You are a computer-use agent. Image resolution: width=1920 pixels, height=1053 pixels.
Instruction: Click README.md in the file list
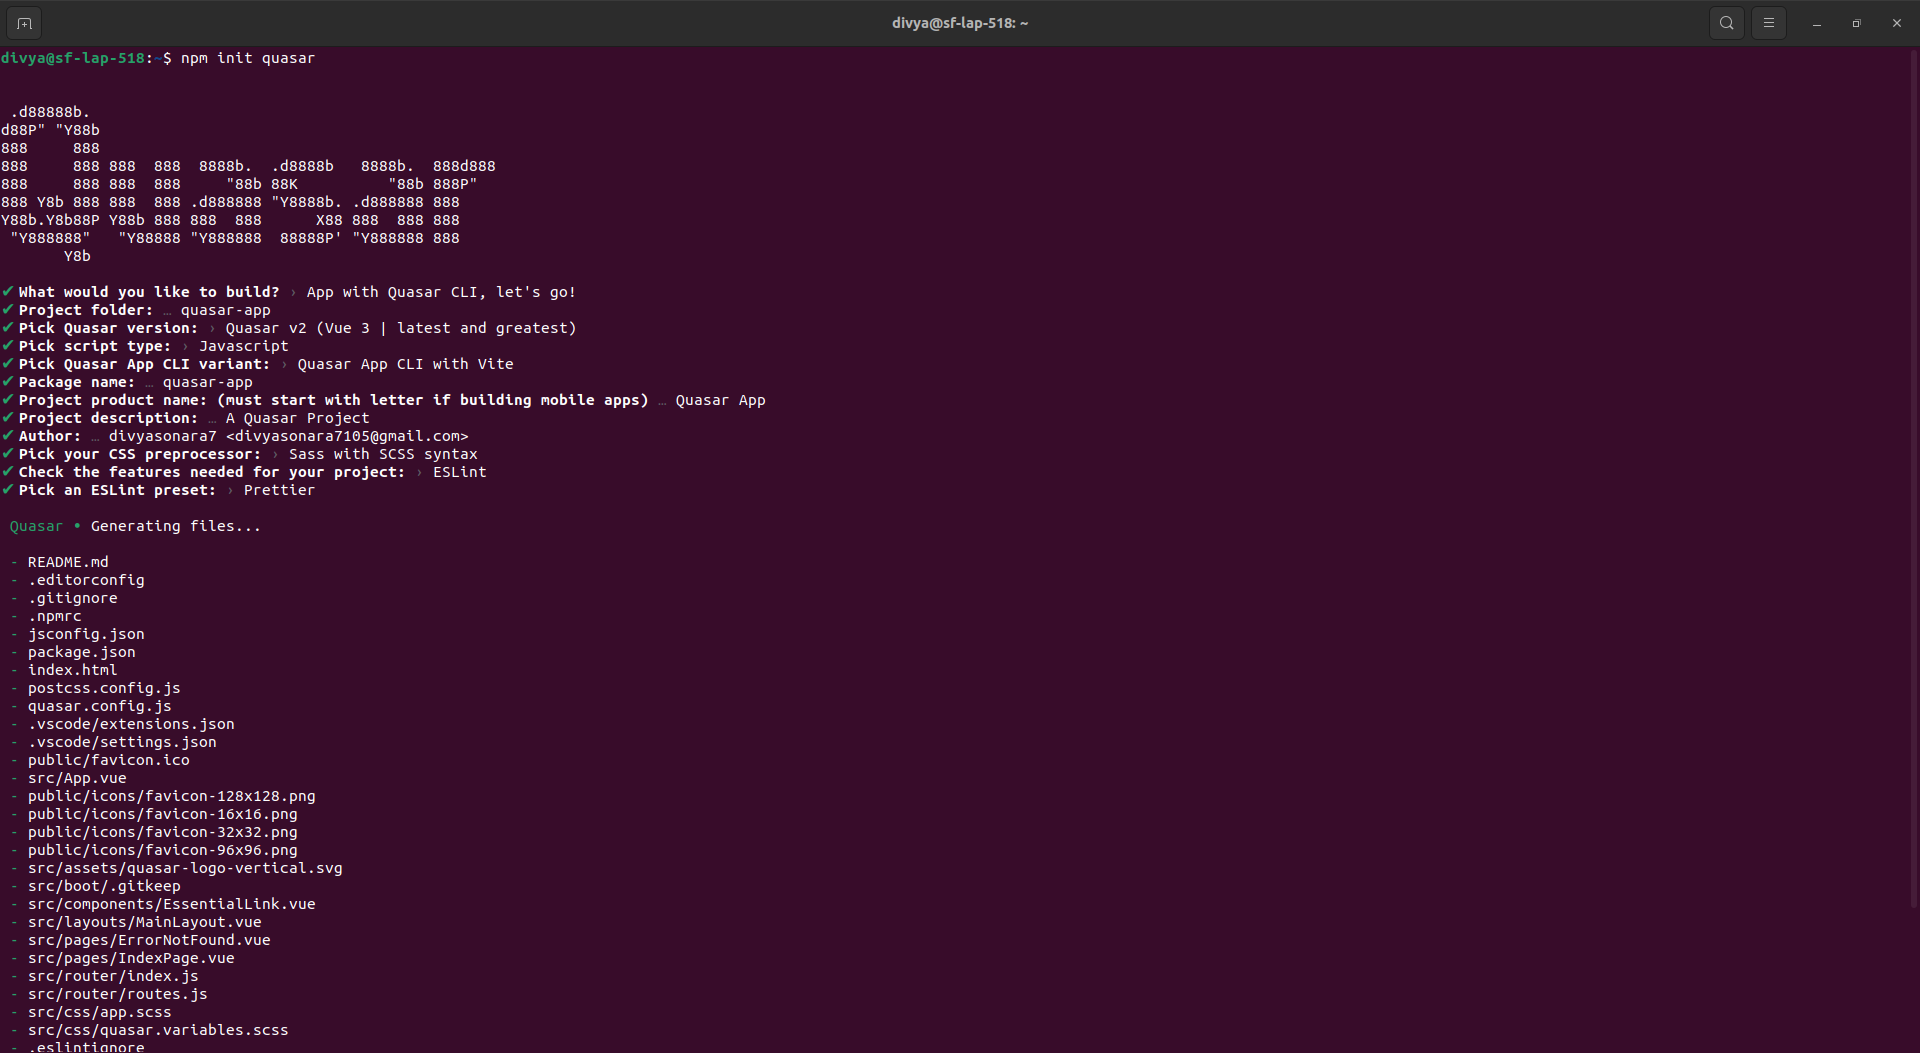68,563
